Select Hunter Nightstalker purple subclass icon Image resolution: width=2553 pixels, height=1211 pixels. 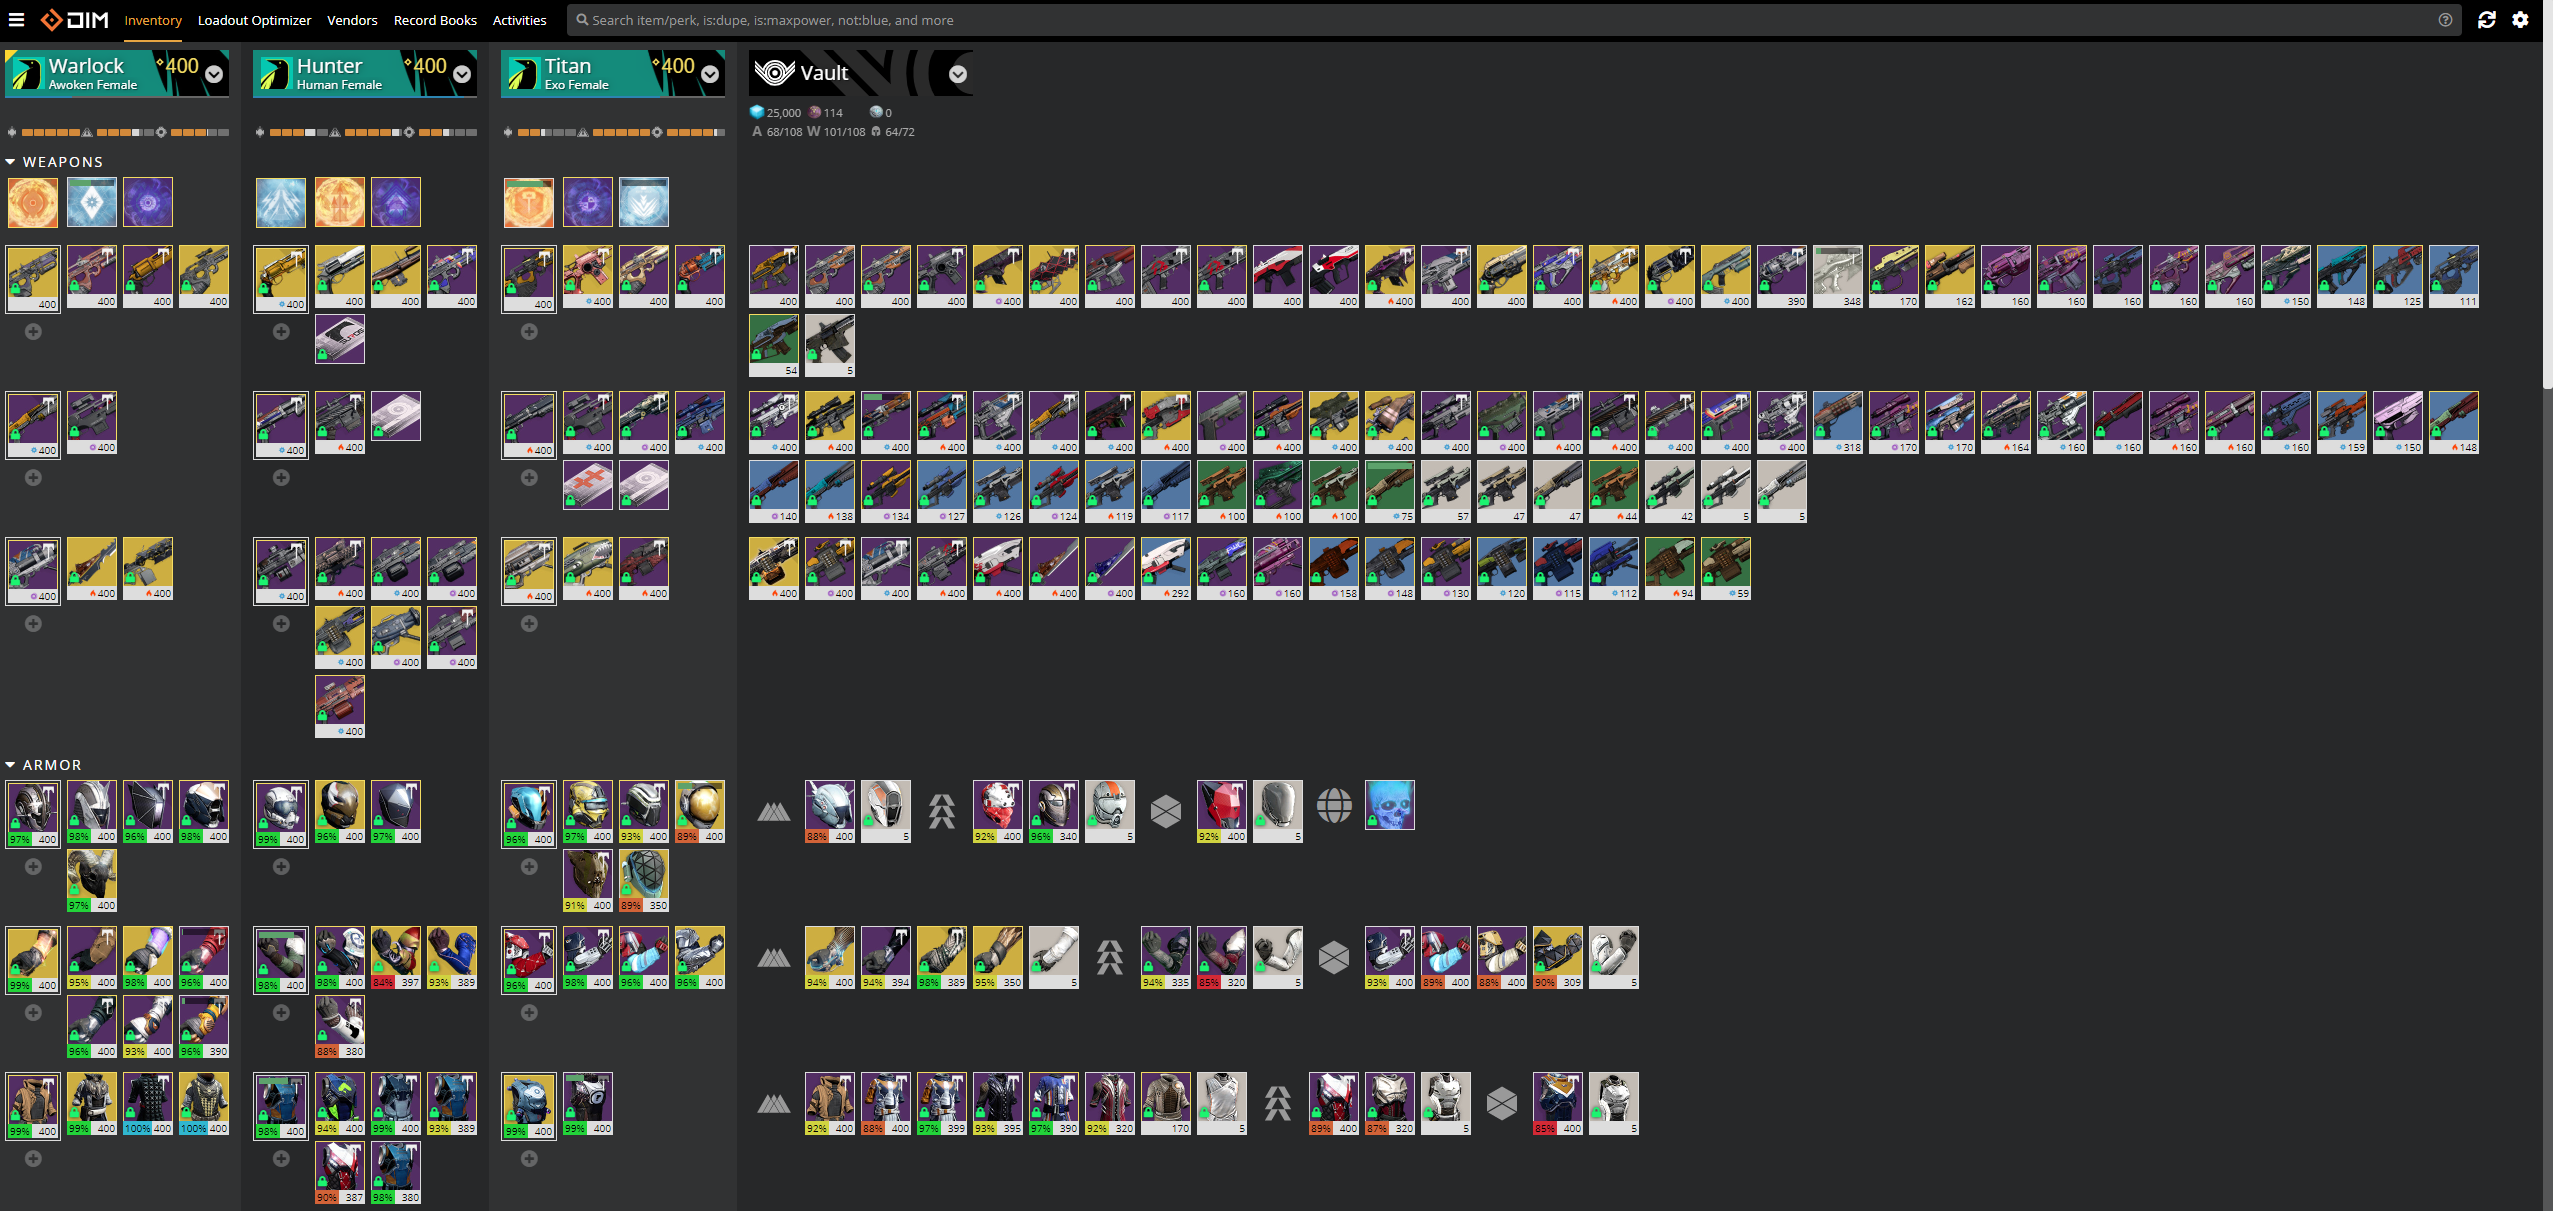point(396,203)
